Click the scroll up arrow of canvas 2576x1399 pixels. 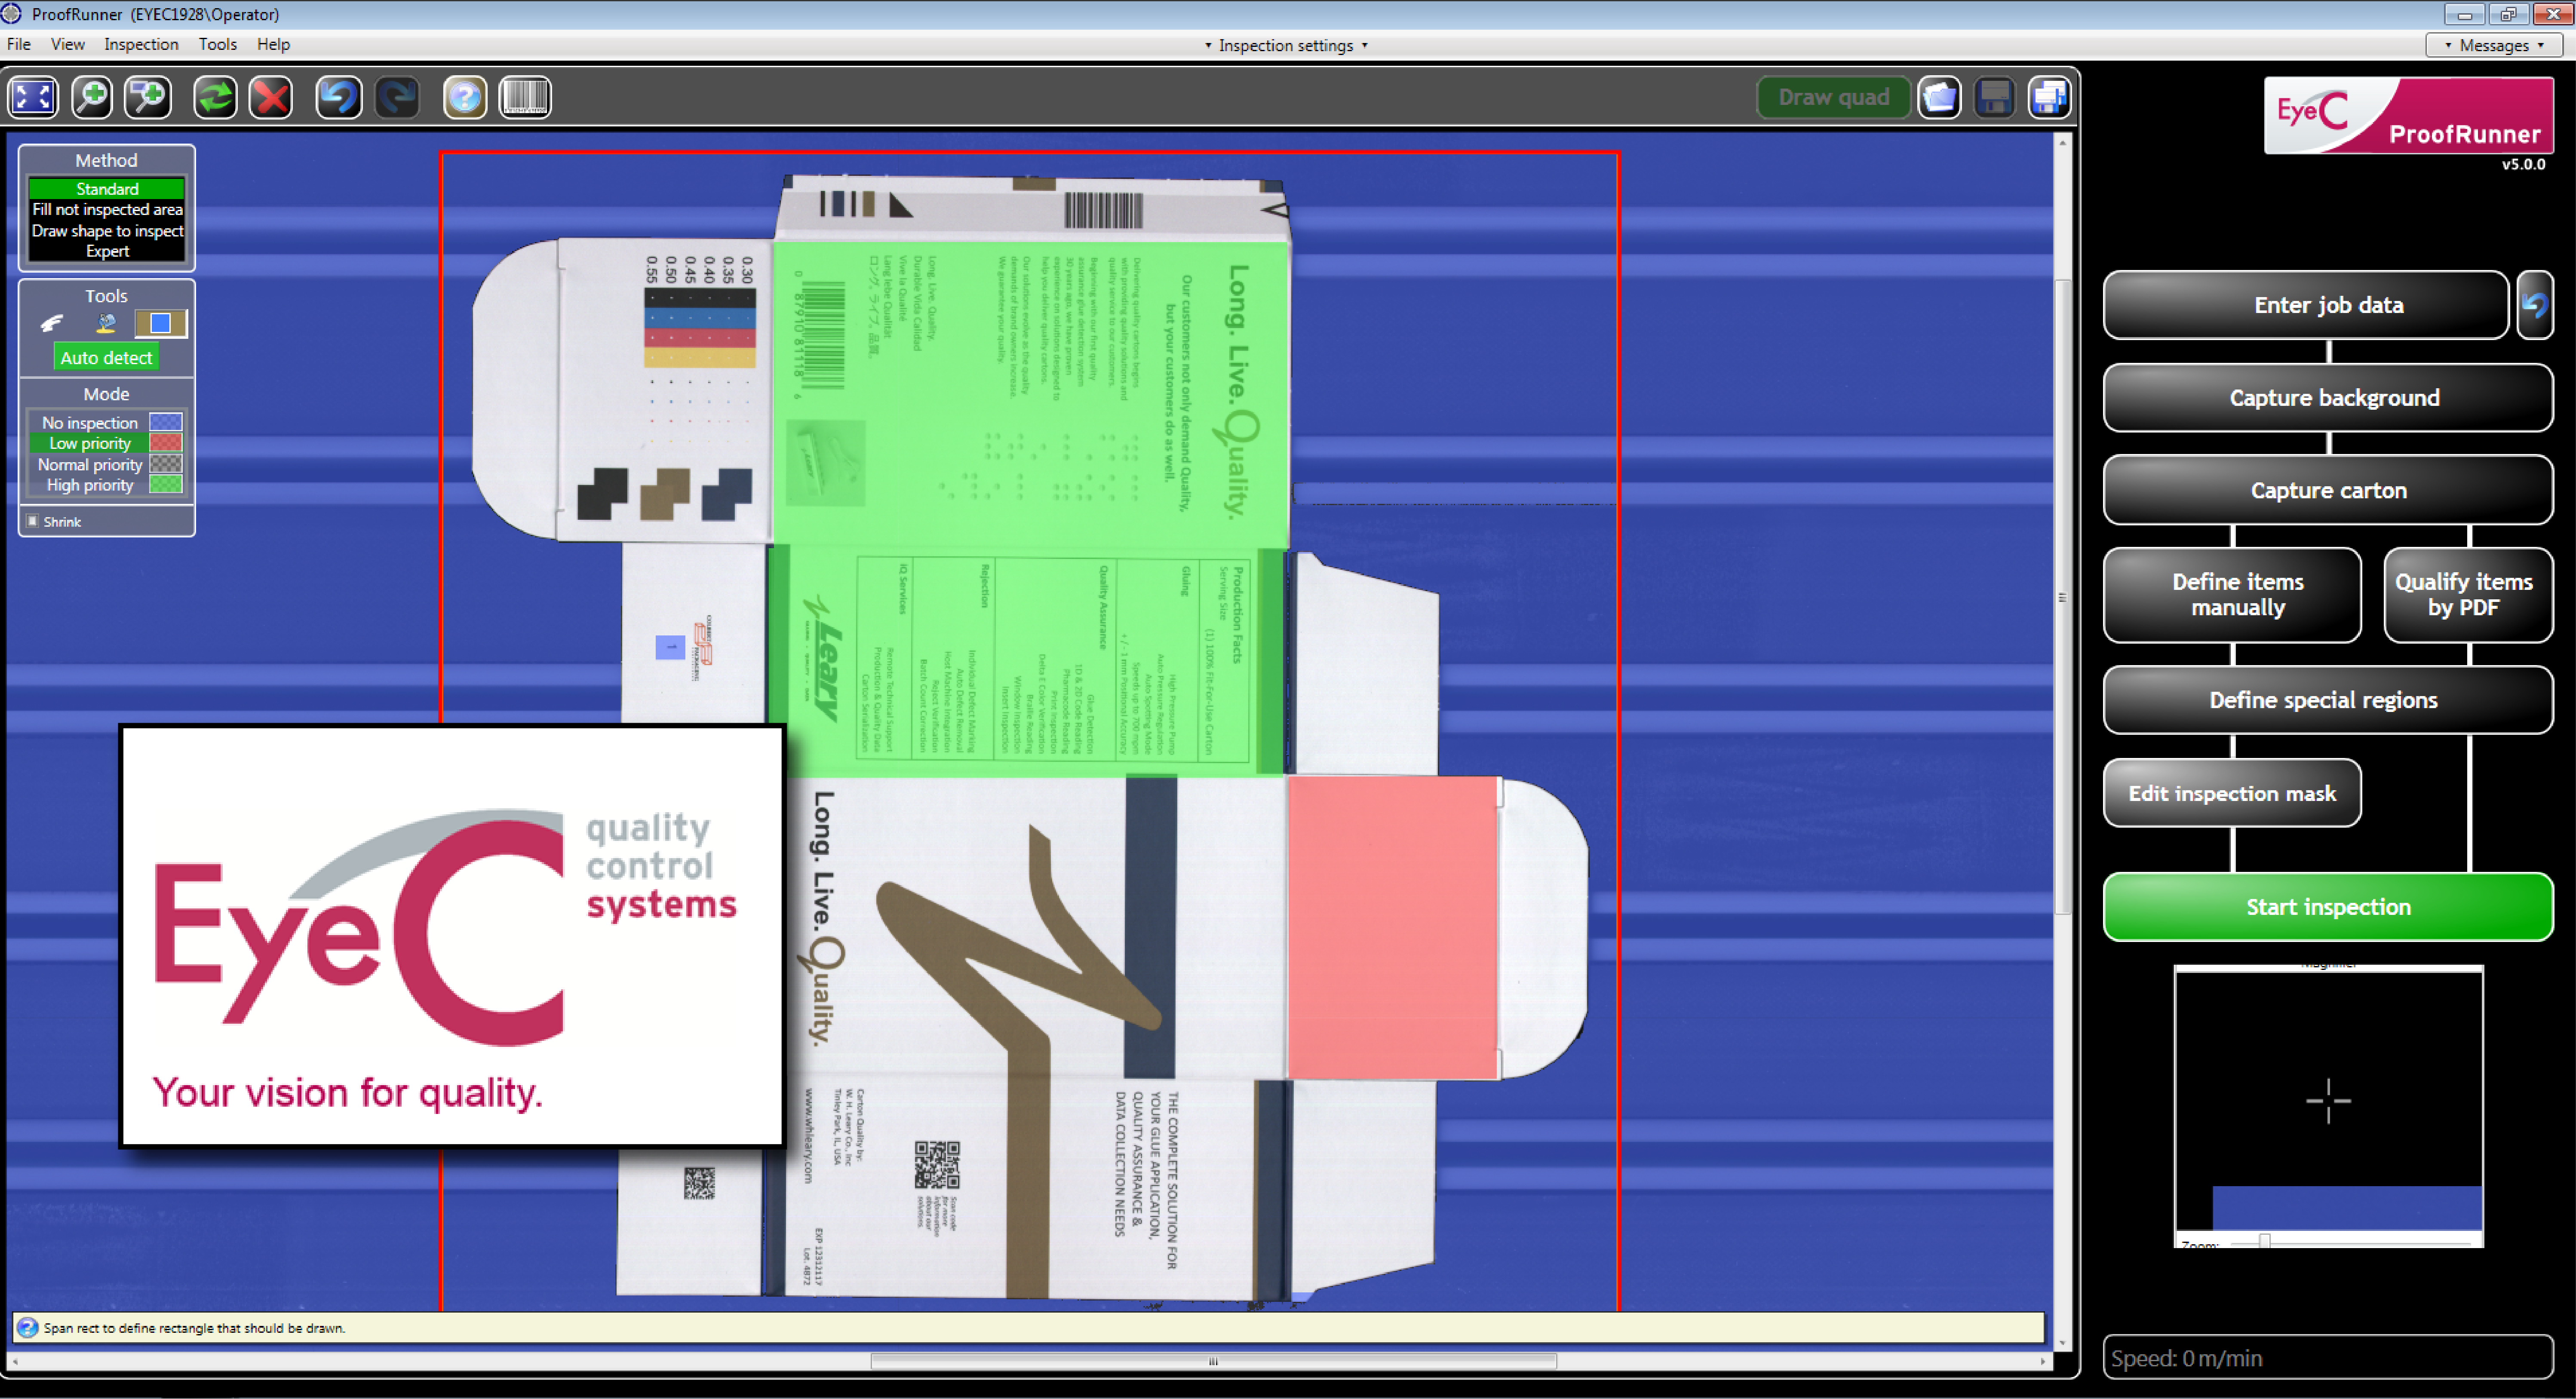pyautogui.click(x=2062, y=143)
